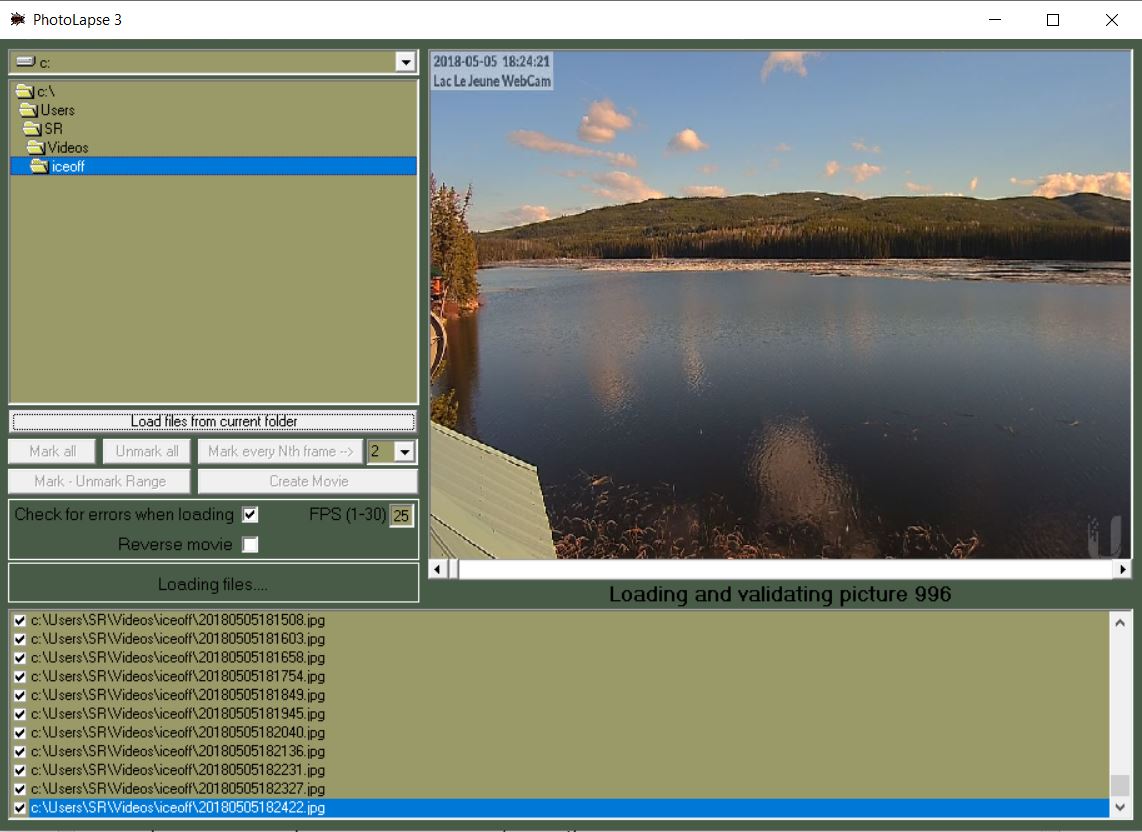This screenshot has width=1142, height=832.
Task: Click the Create Movie button
Action: tap(307, 481)
